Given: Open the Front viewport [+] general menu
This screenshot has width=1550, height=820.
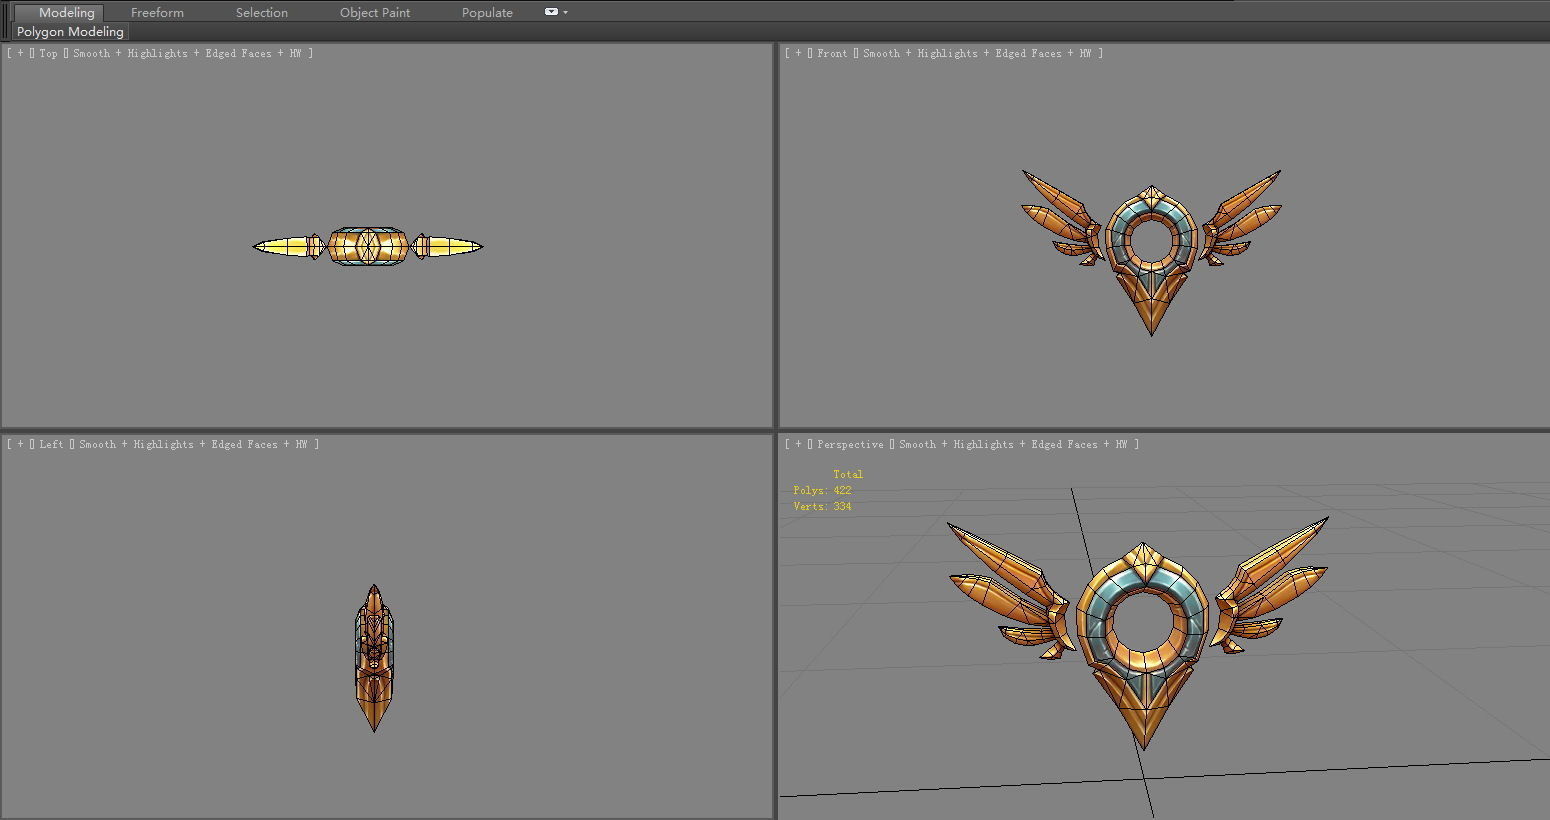Looking at the screenshot, I should 799,53.
